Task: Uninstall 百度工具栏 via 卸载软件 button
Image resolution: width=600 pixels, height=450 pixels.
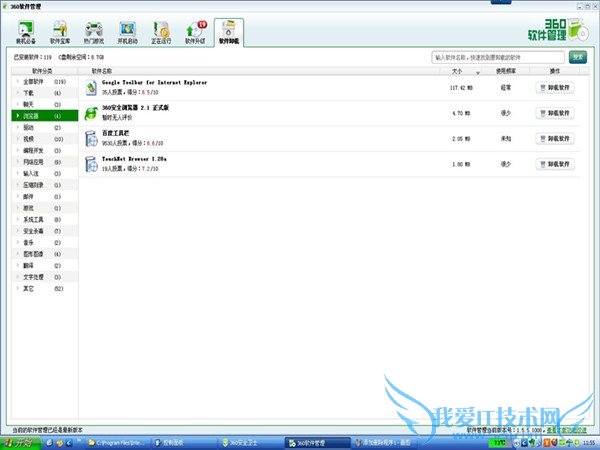Action: [x=555, y=139]
